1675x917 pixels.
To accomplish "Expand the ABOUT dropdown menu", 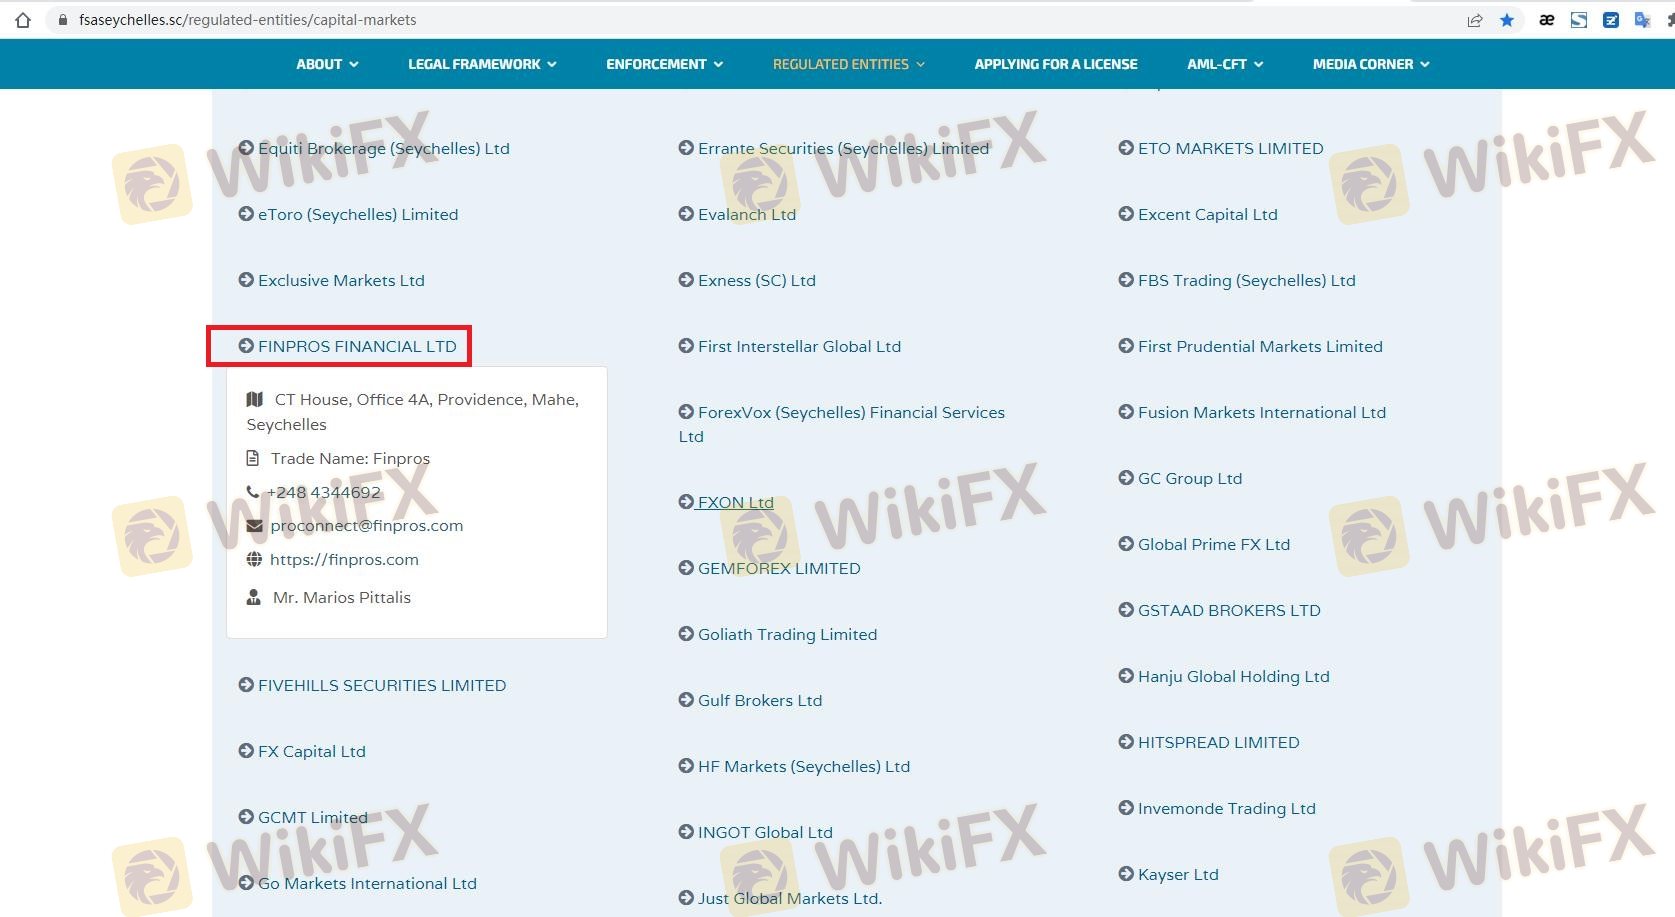I will point(327,64).
